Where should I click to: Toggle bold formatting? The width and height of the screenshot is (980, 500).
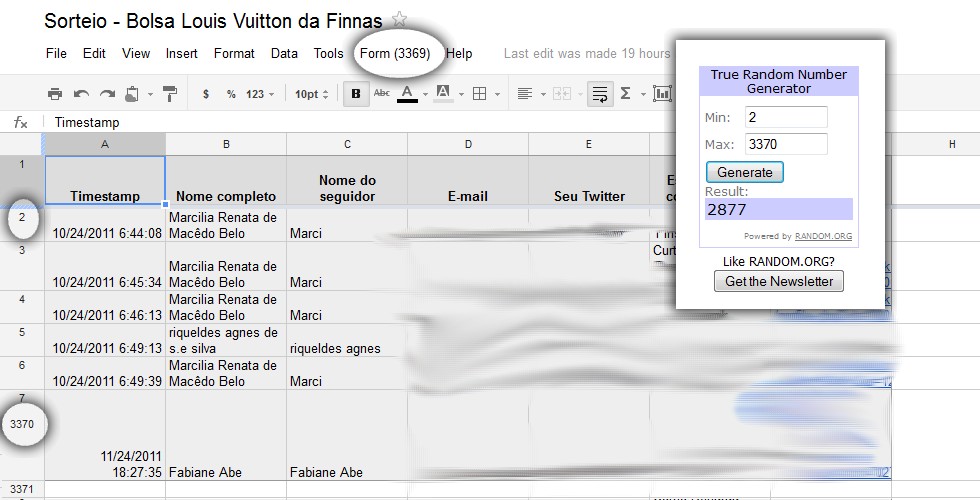click(356, 94)
